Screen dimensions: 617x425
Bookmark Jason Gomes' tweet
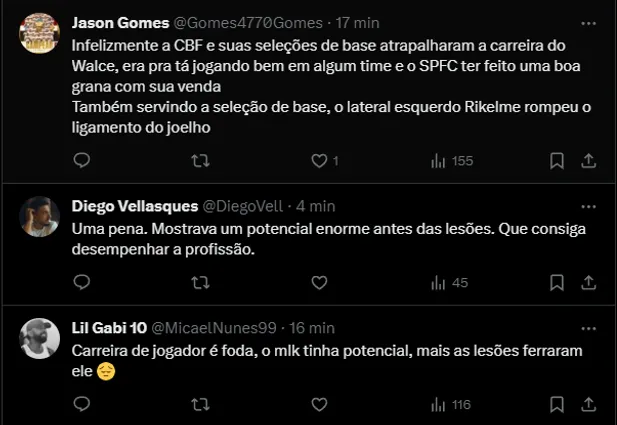(557, 160)
